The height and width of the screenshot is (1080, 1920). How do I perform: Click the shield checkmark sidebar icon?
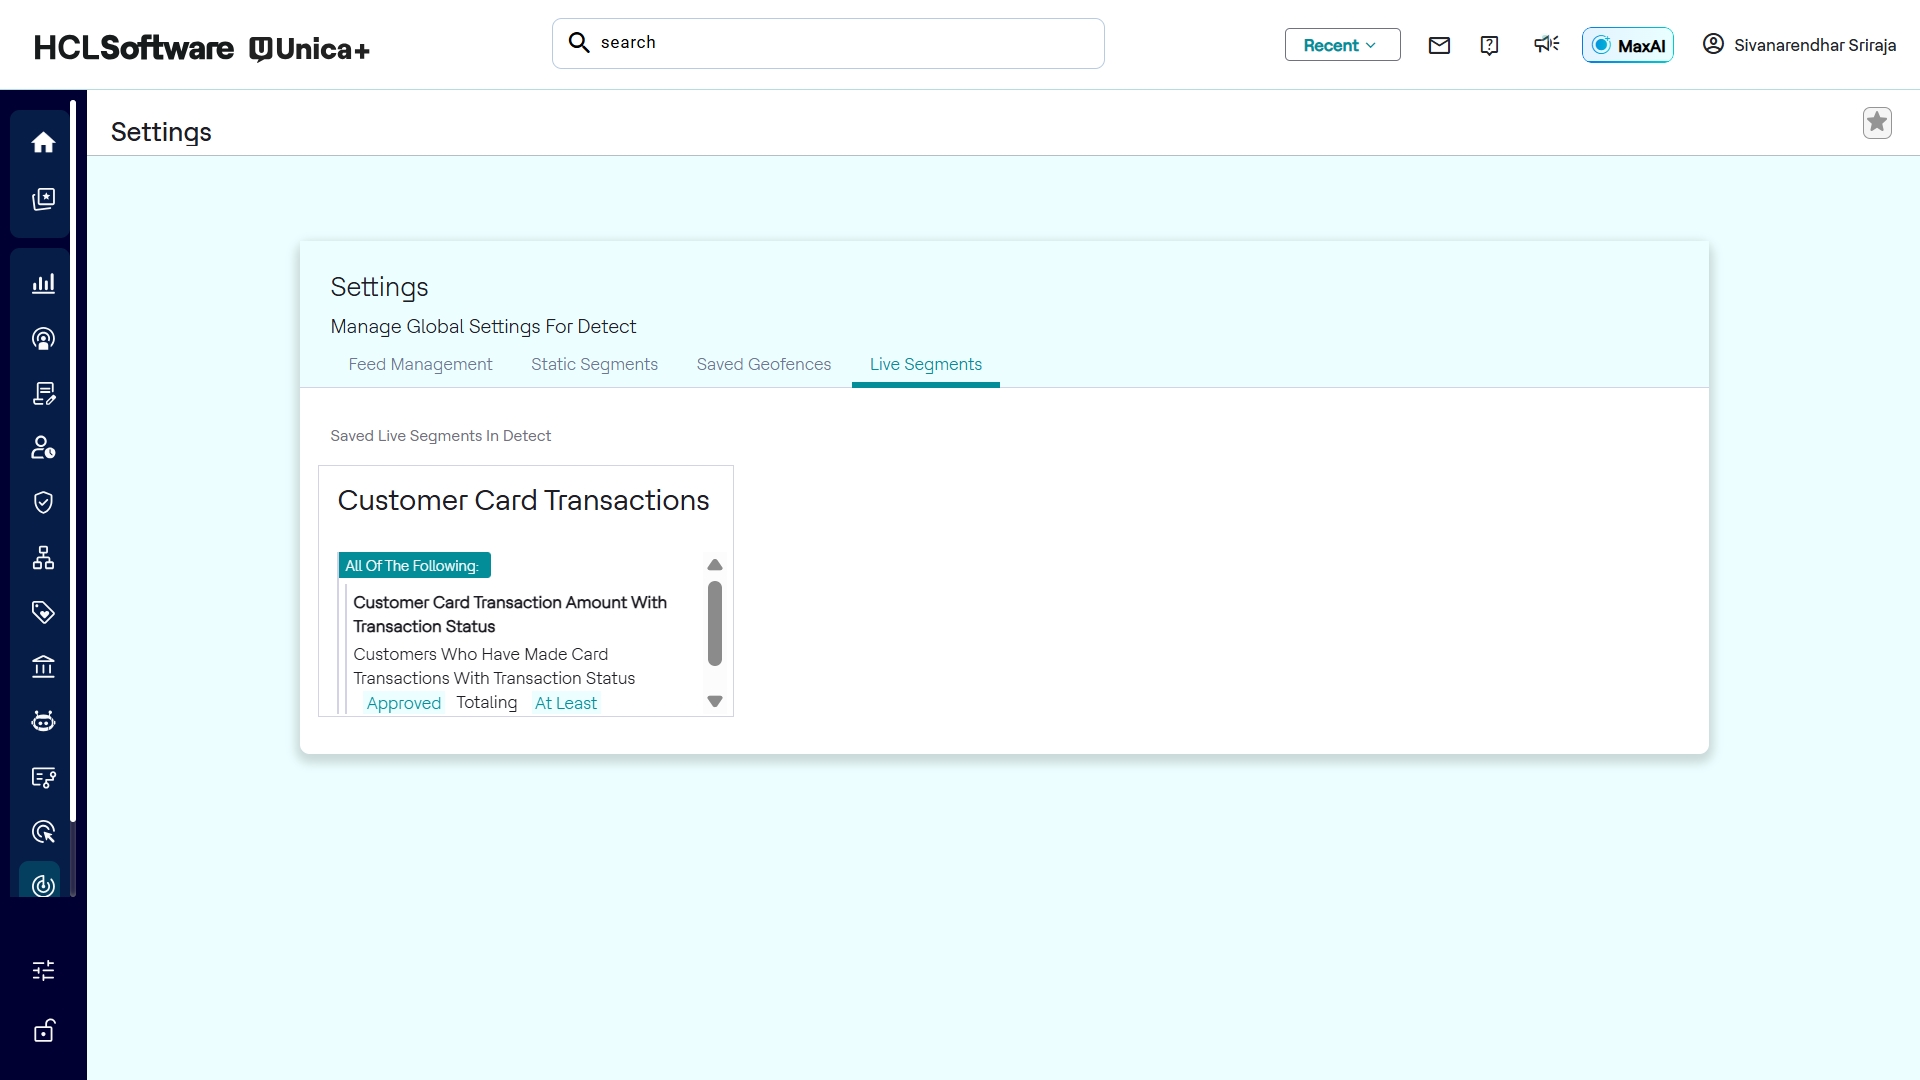pos(43,503)
